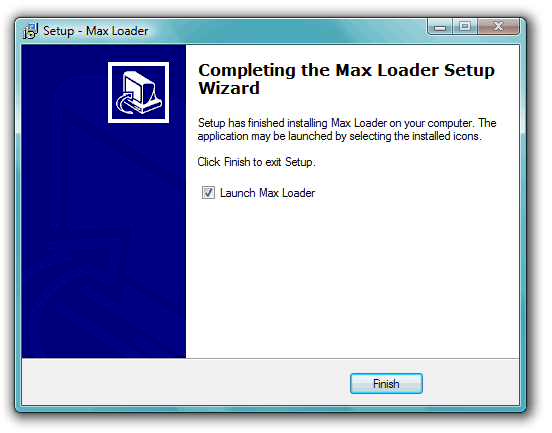Click the 'Setup - Max Loader' title text
The width and height of the screenshot is (552, 433).
[95, 31]
